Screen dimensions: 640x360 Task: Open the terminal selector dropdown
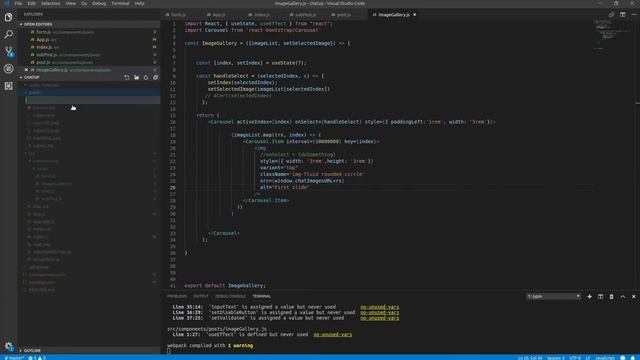(553, 296)
